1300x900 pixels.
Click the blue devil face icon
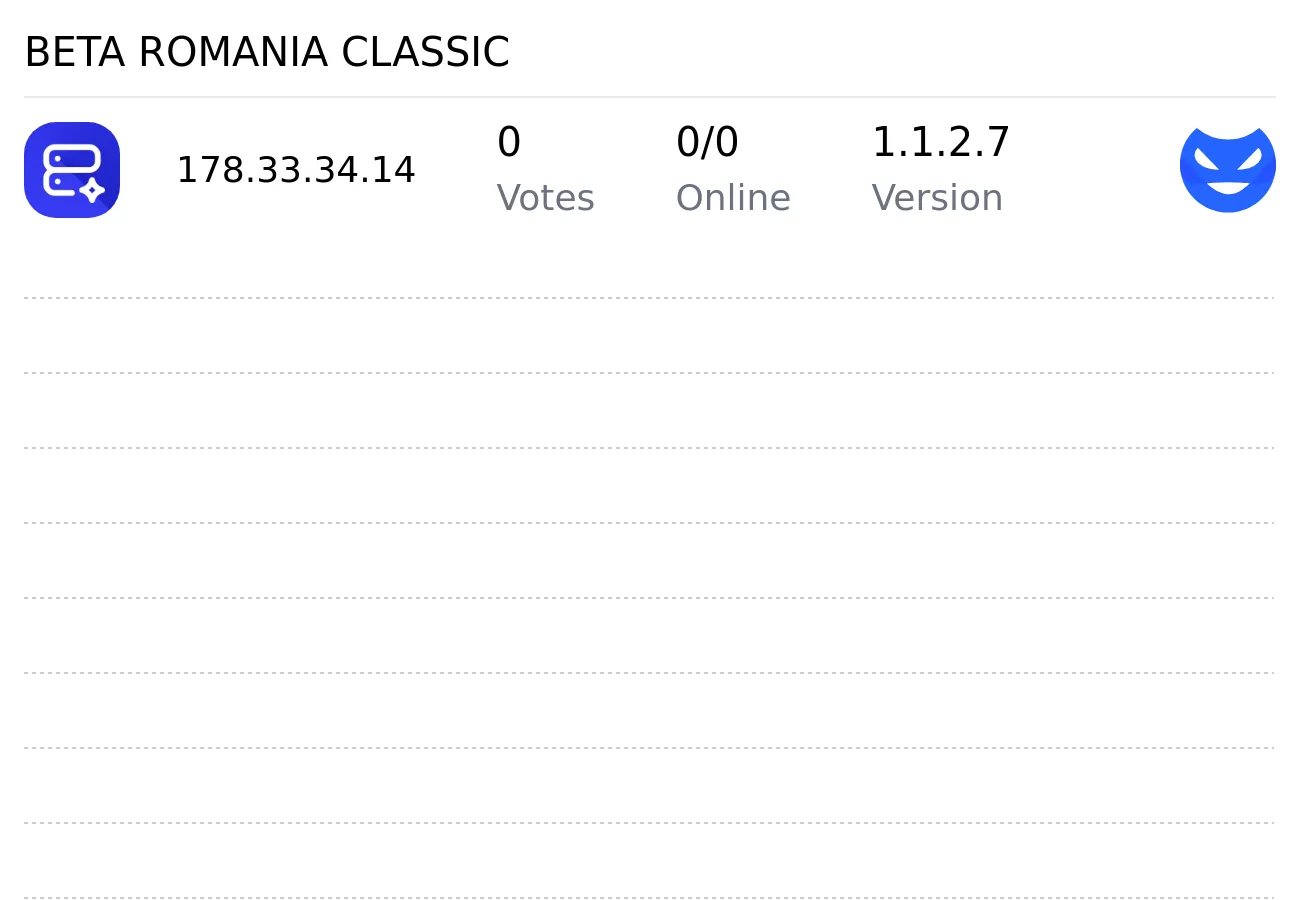[x=1228, y=168]
